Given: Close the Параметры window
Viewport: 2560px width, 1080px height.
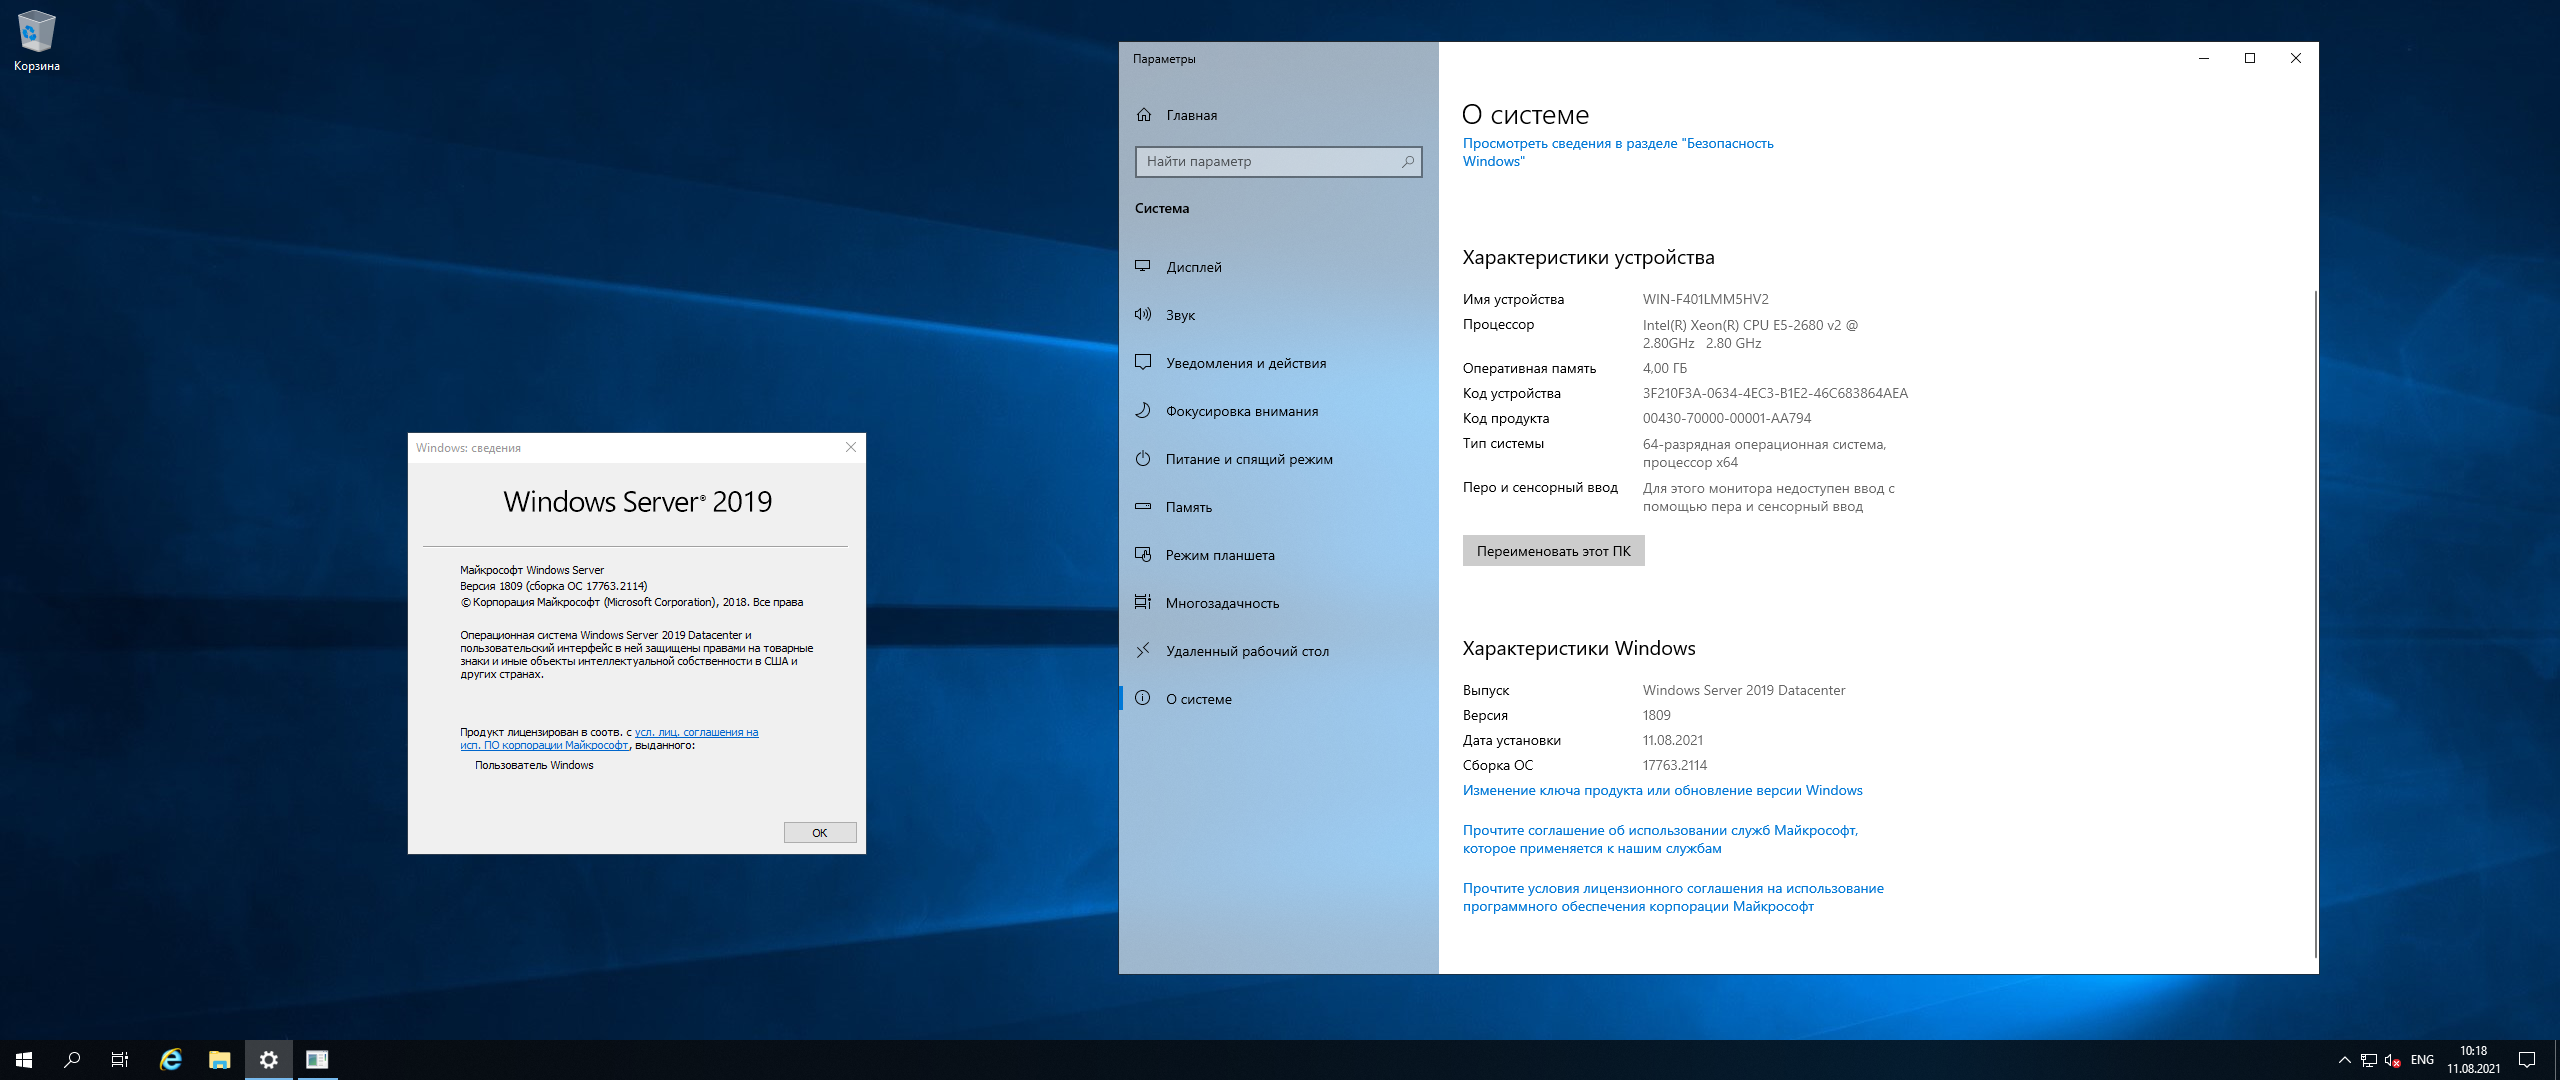Looking at the screenshot, I should (2296, 58).
